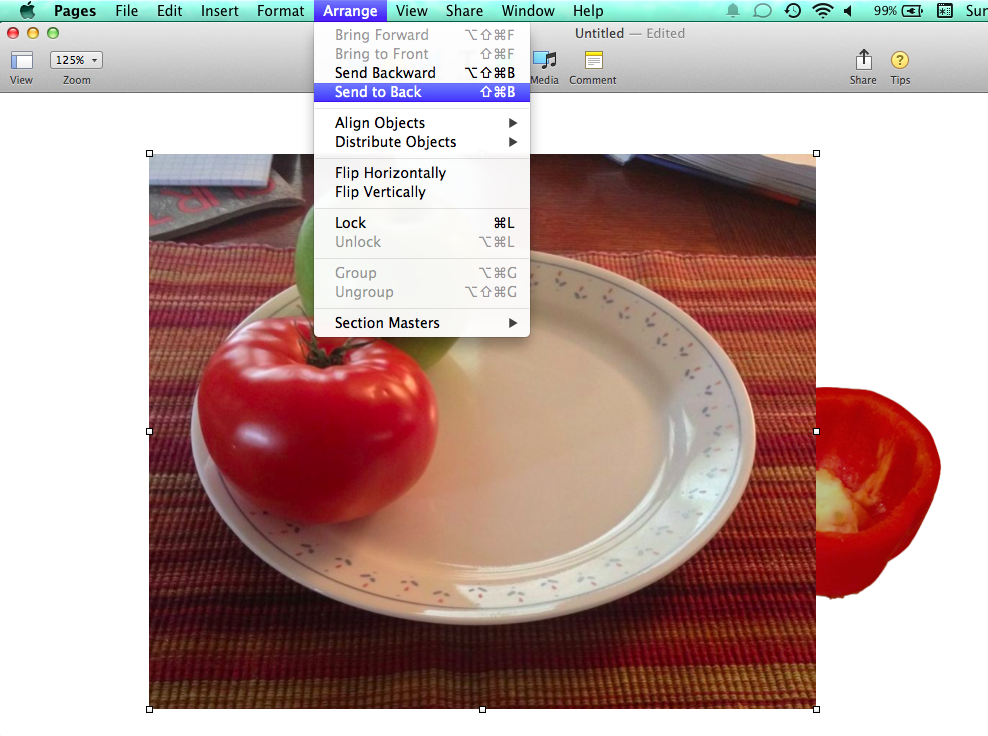Open the Help menu
The image size is (988, 736).
tap(588, 11)
